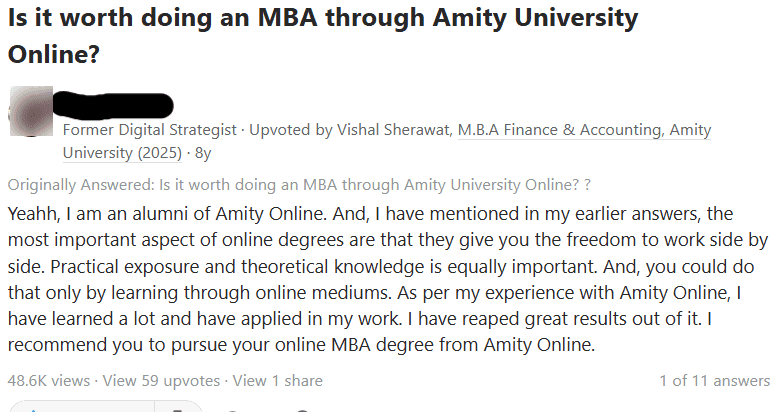Open the MBA Amity University Online question

coord(330,35)
